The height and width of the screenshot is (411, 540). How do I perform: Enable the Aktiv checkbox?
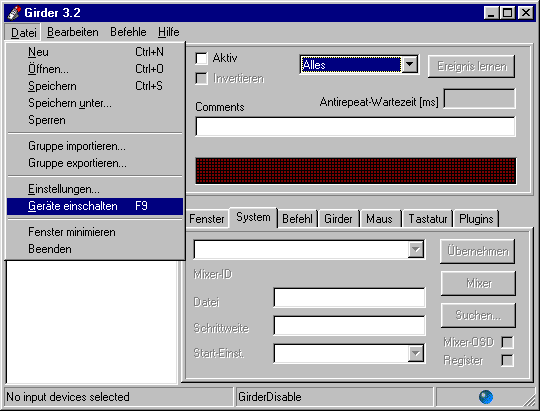click(x=201, y=58)
